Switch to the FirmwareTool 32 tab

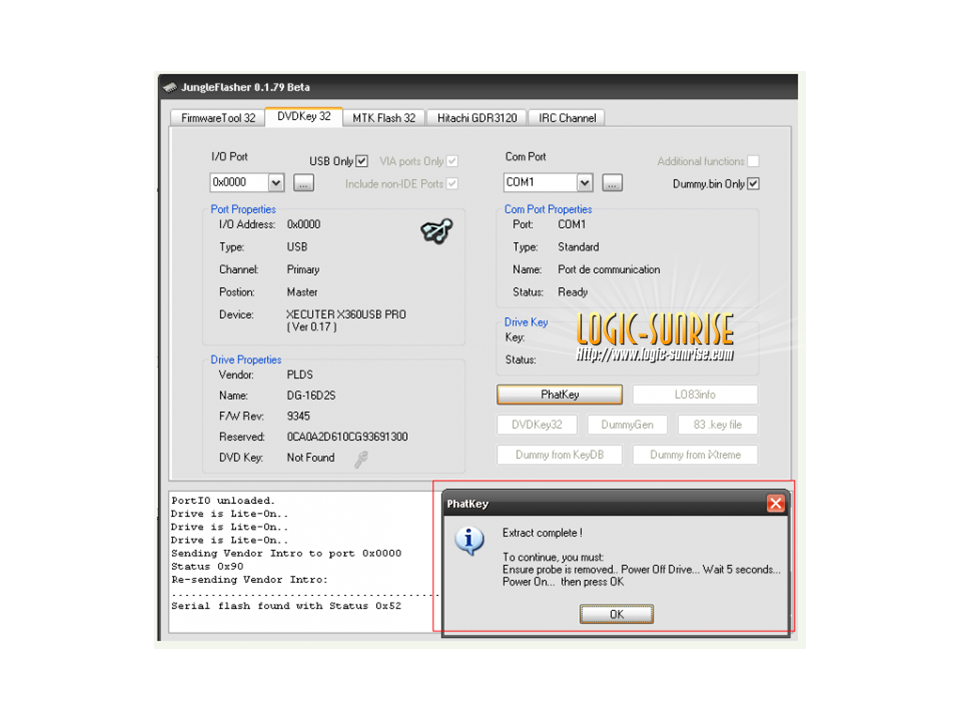[x=218, y=118]
